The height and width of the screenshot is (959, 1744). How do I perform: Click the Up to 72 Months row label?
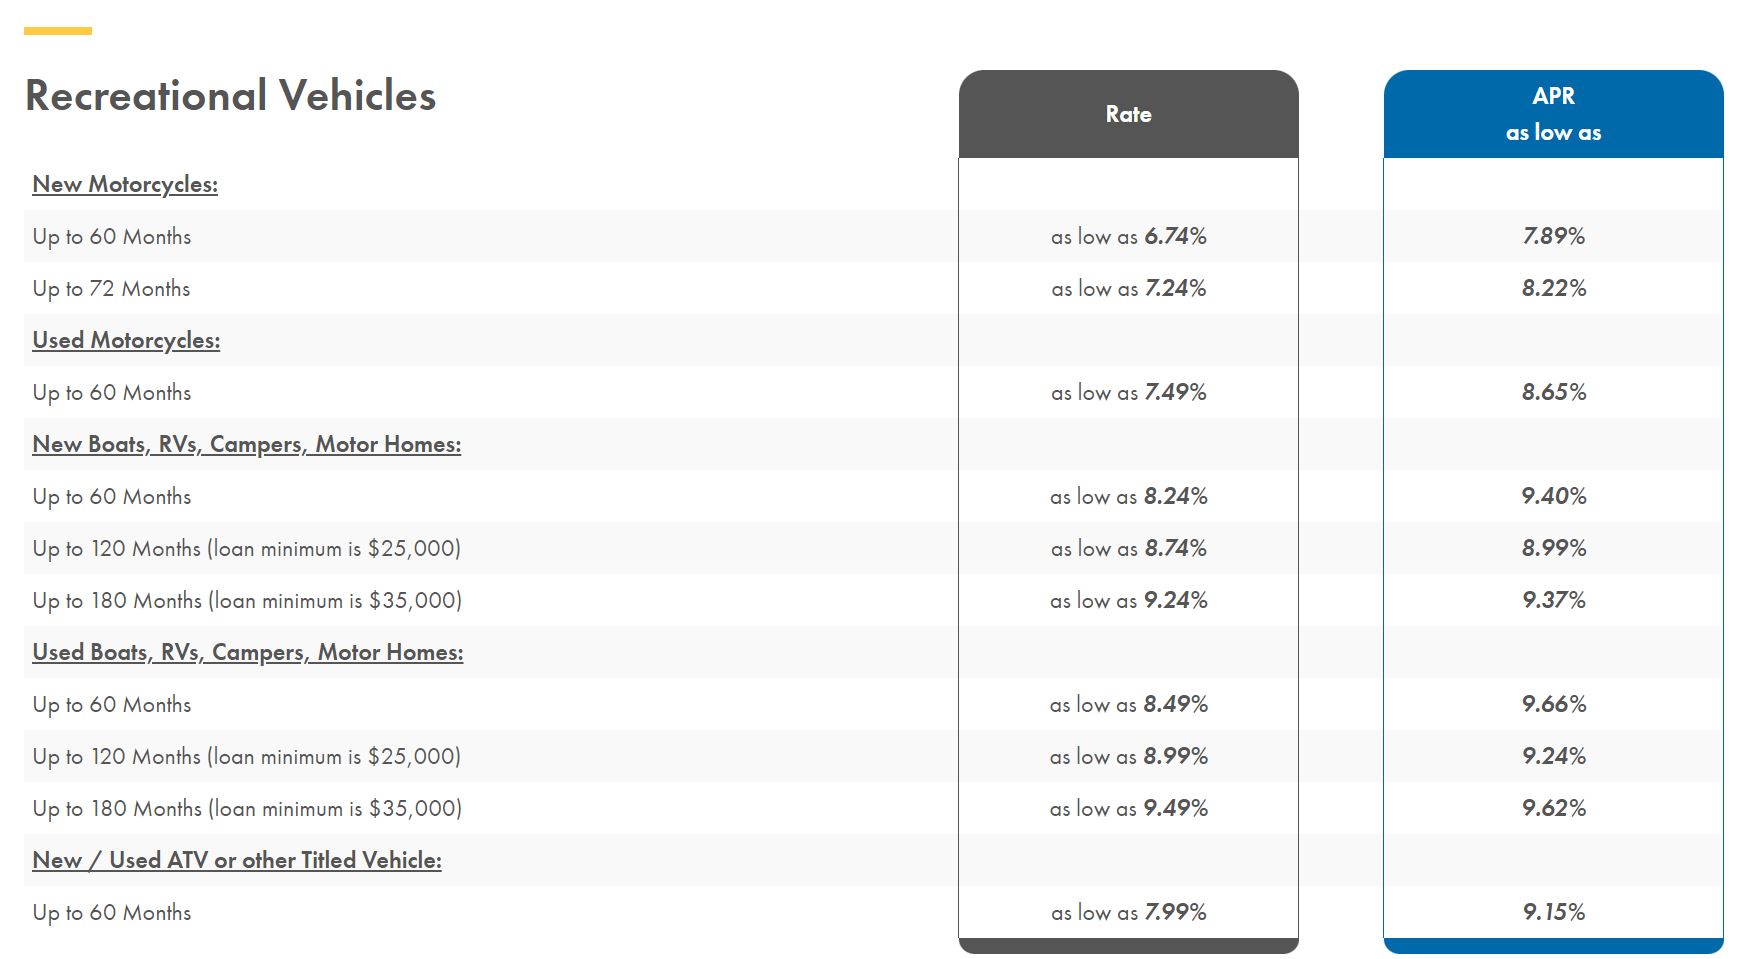(x=111, y=289)
